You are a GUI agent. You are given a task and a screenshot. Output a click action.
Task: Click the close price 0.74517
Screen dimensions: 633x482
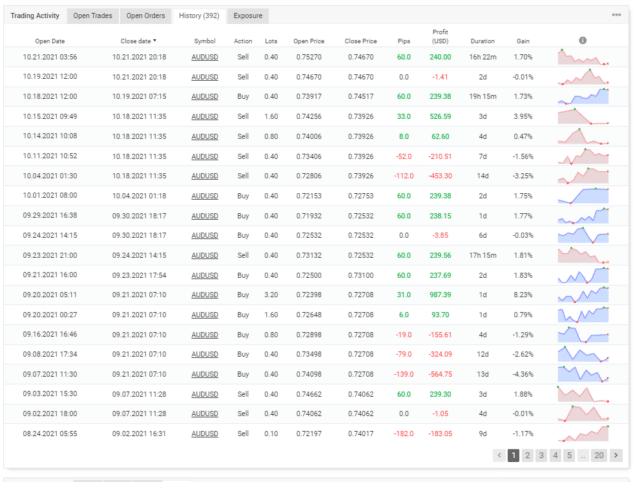point(361,97)
